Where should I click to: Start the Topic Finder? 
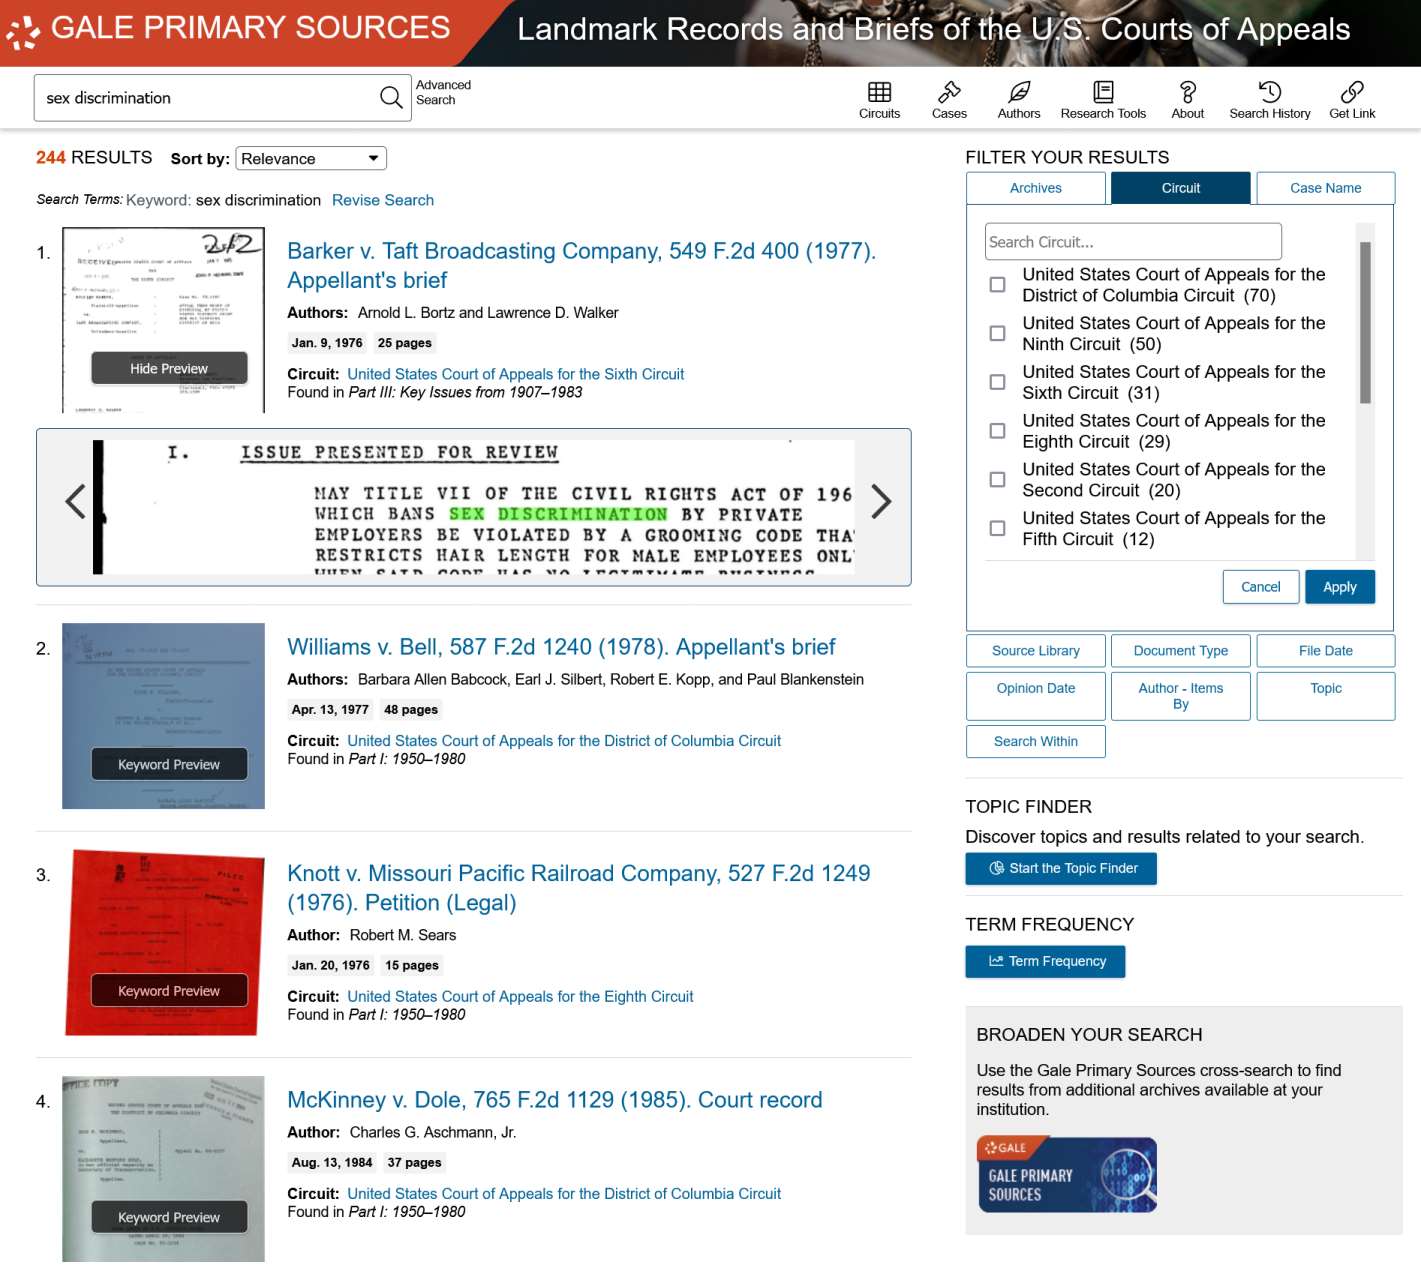point(1060,868)
